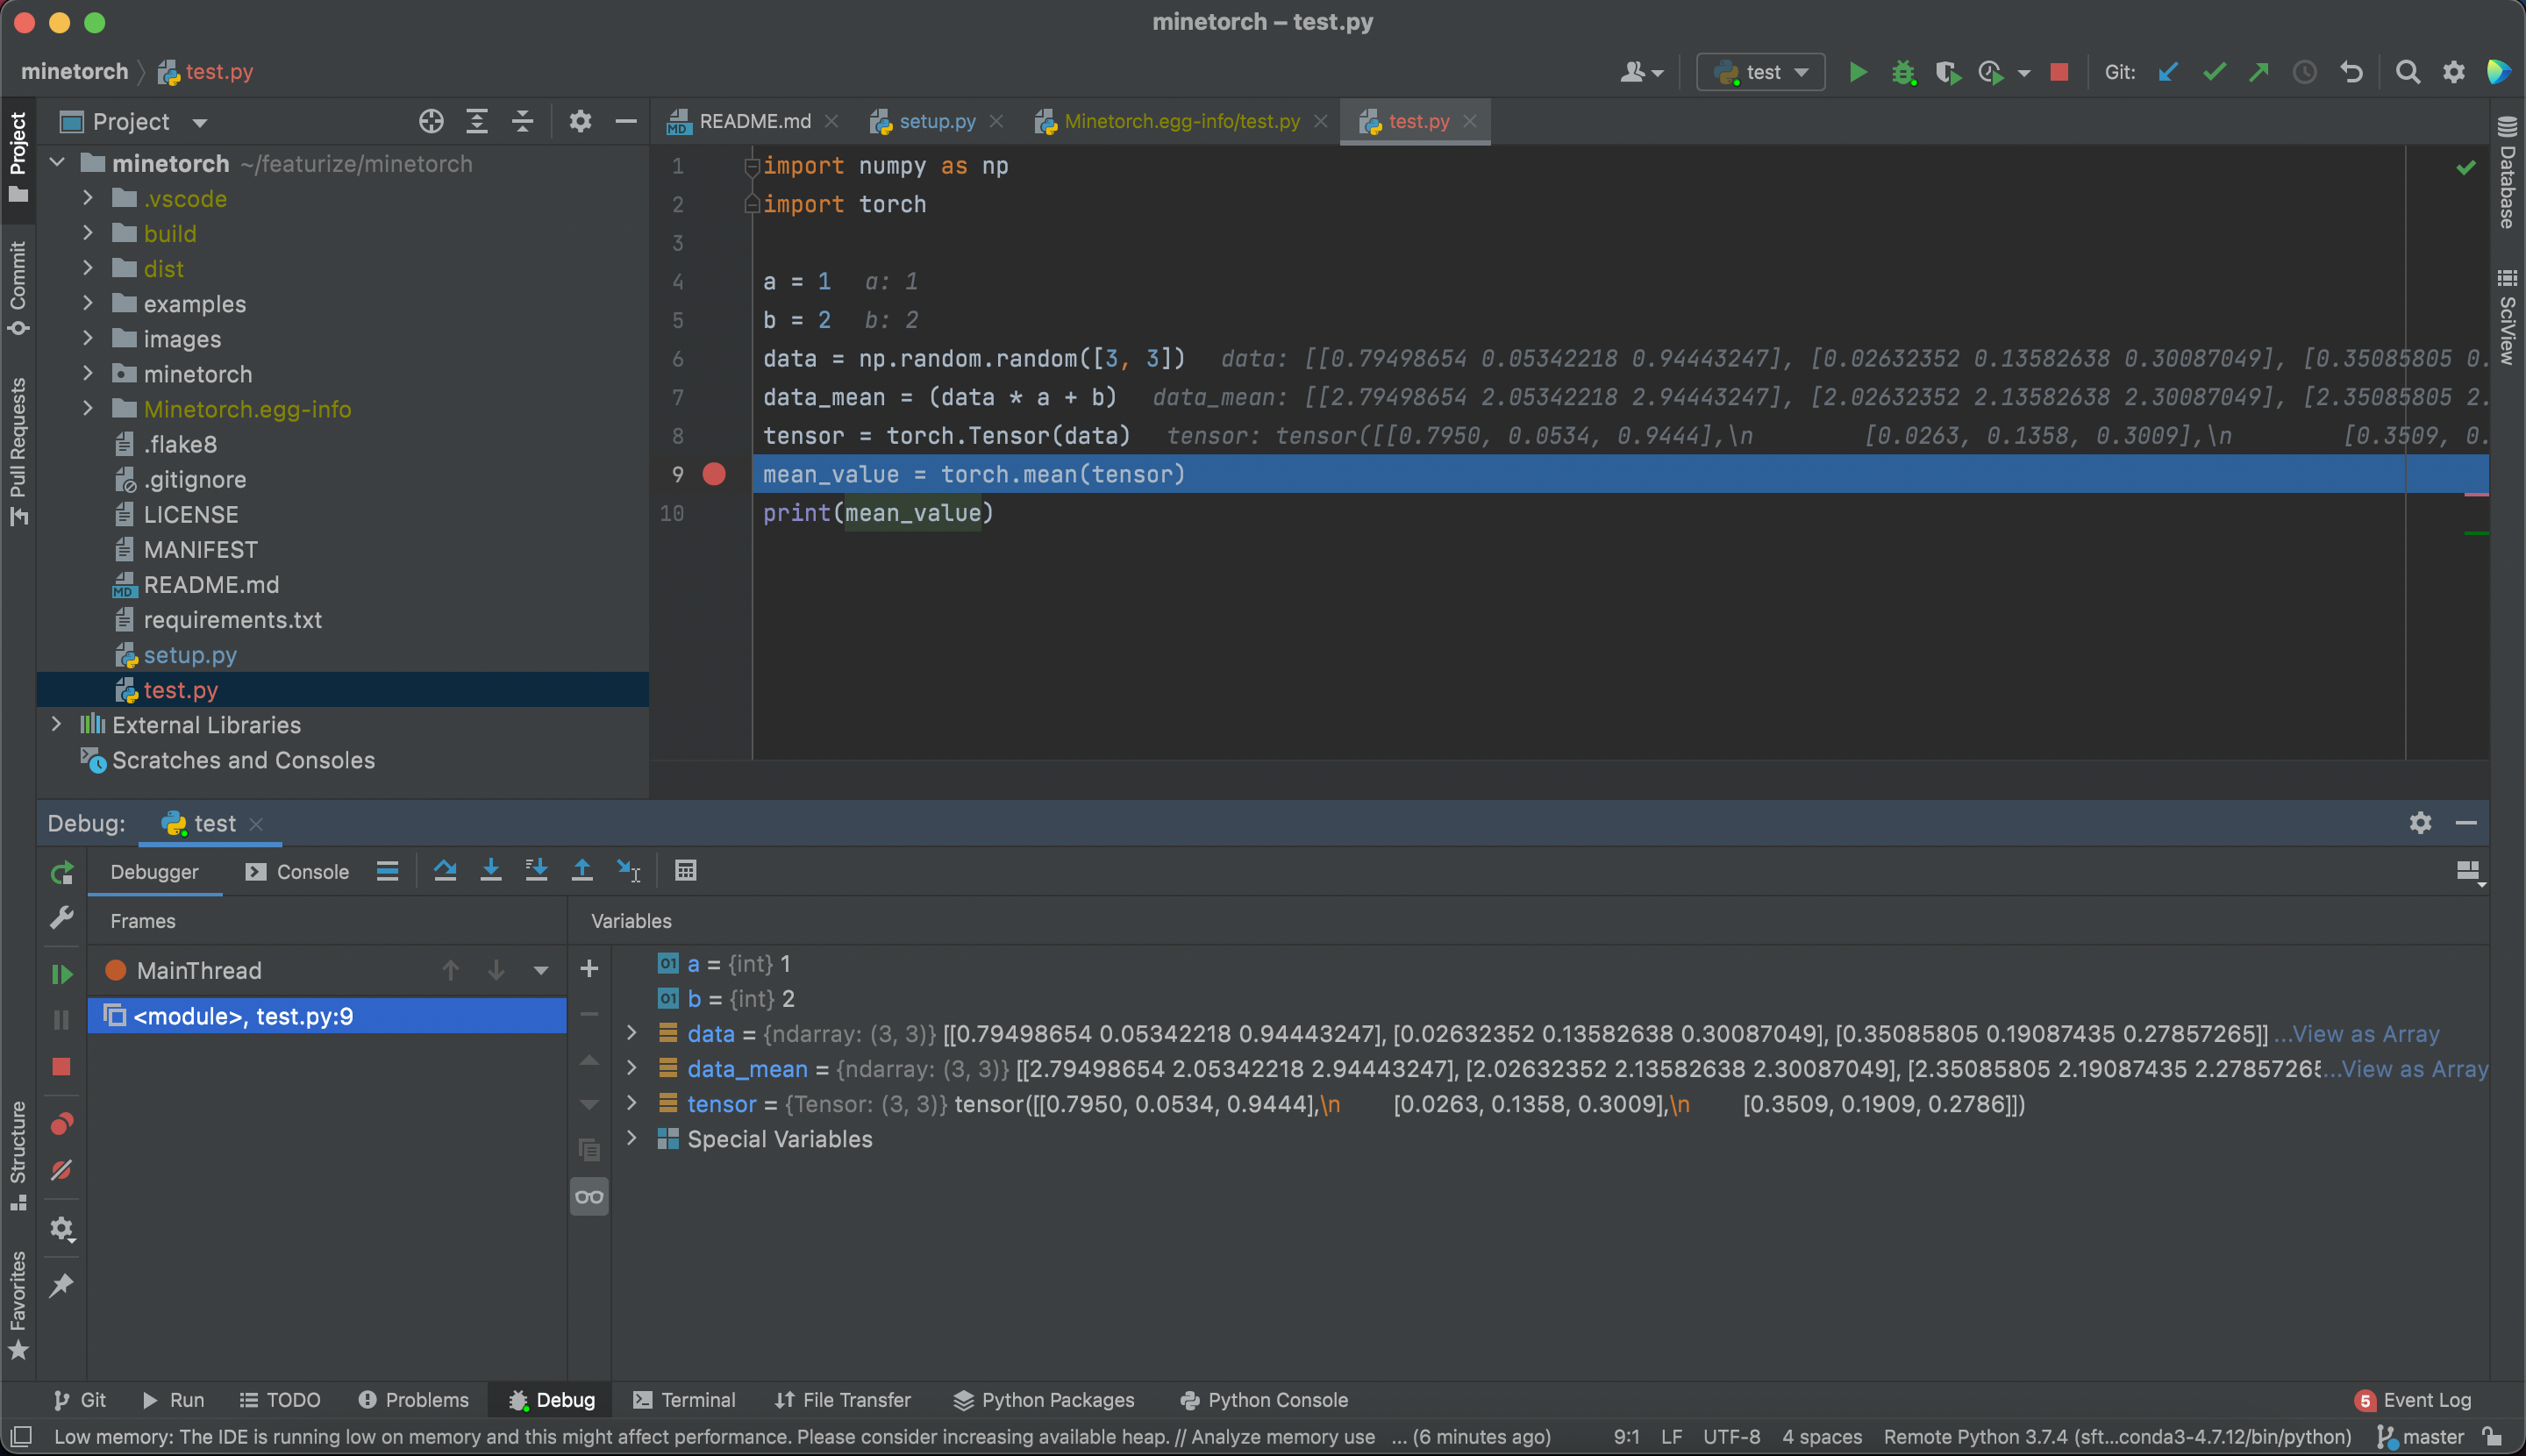
Task: Click the Step Over debugger icon
Action: [x=445, y=871]
